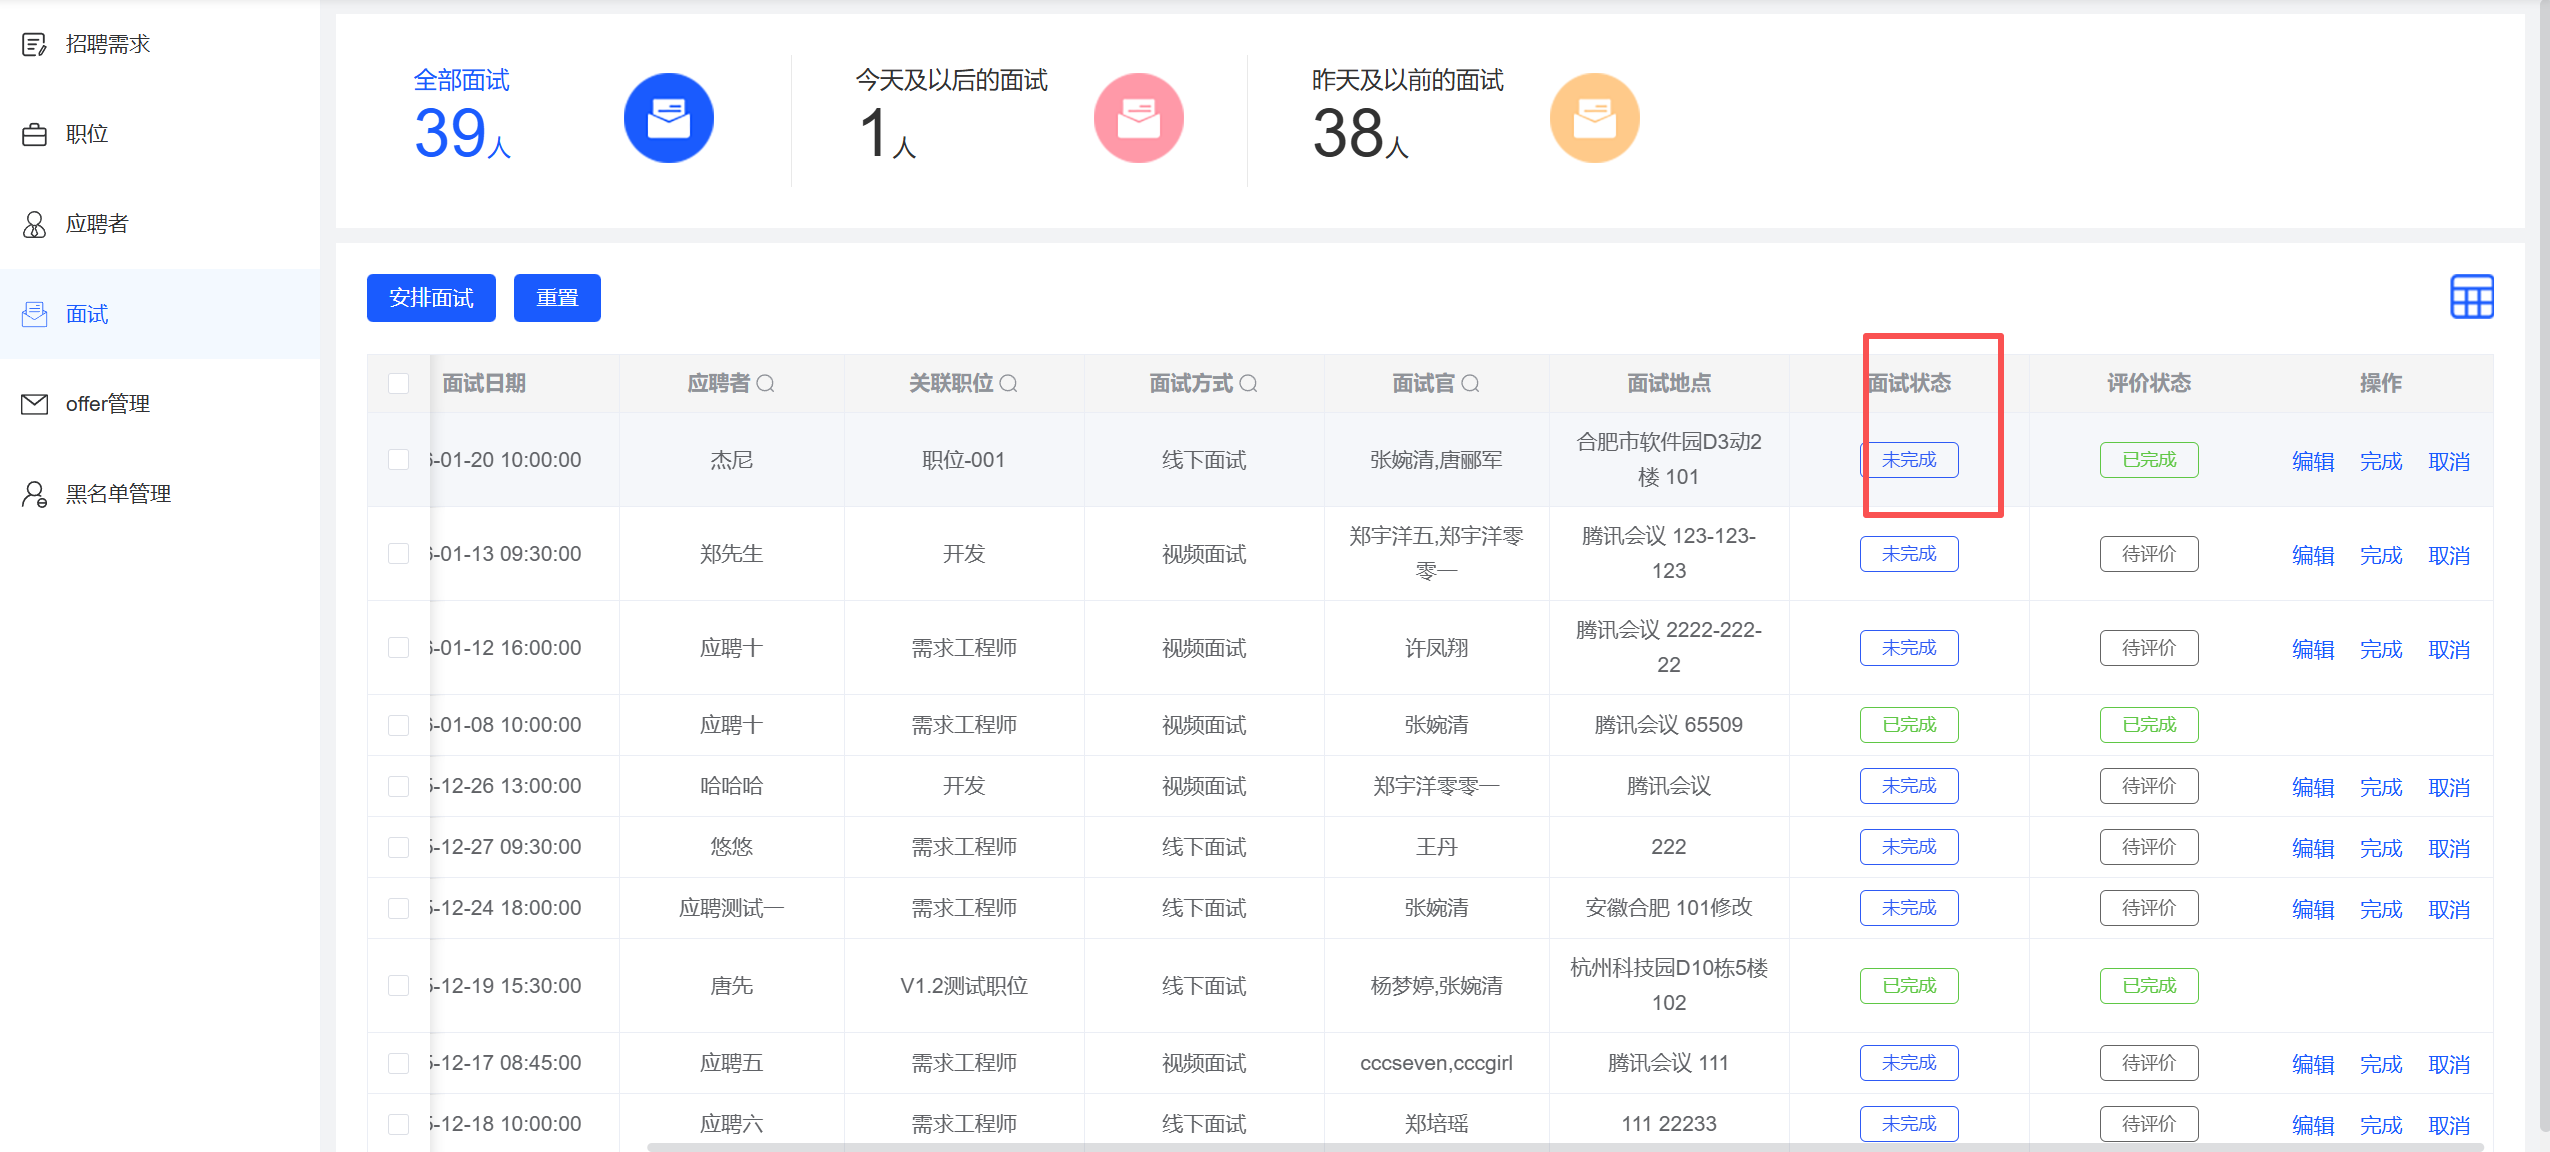
Task: Click 未完成 status tag in 悠悠 row
Action: [1908, 847]
